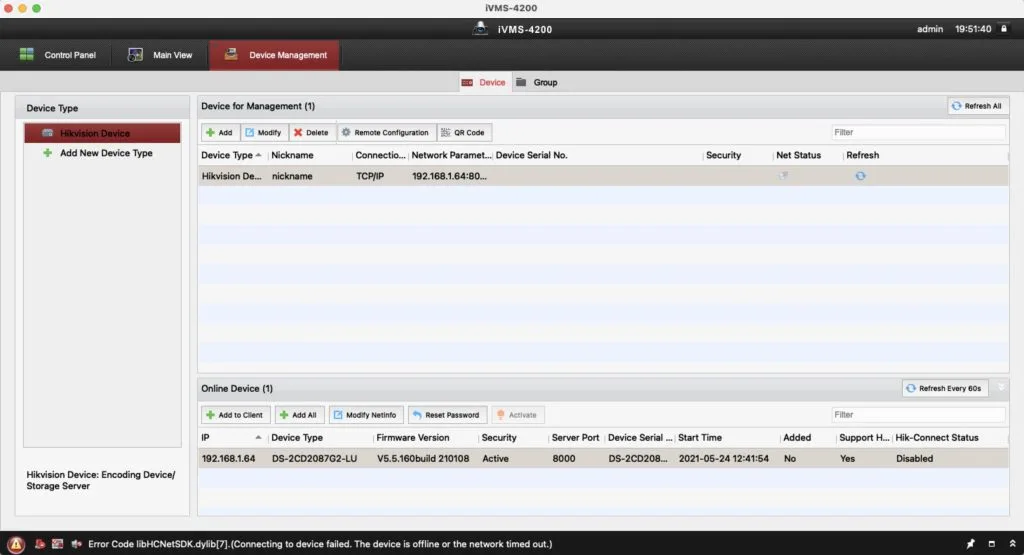Click the Filter field in the Online Device panel

(918, 415)
